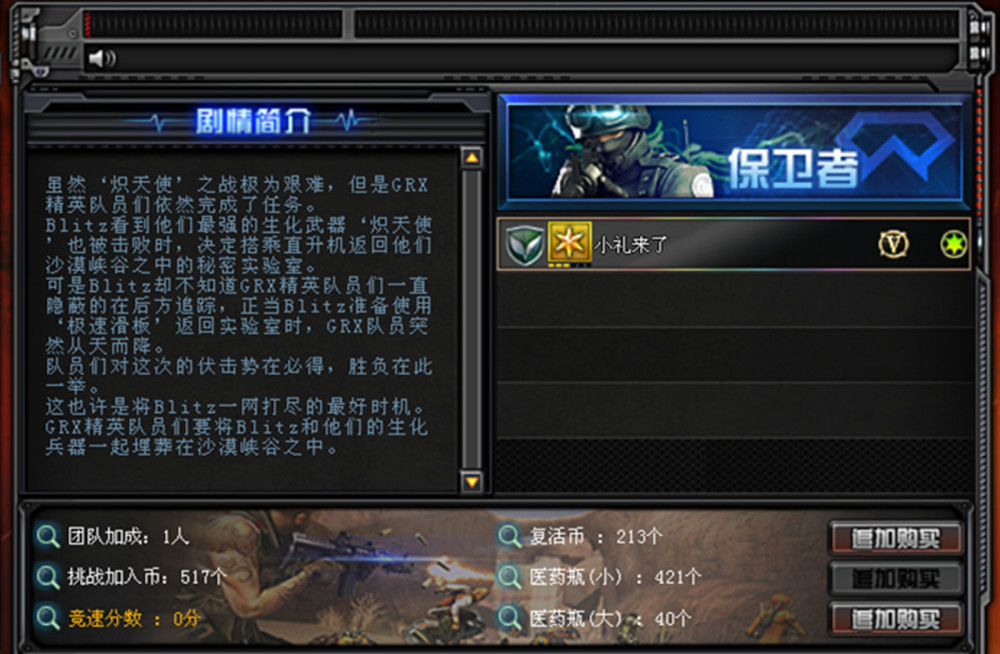Mute sound with the speaker icon
Screen dimensions: 1000x654
coord(101,59)
